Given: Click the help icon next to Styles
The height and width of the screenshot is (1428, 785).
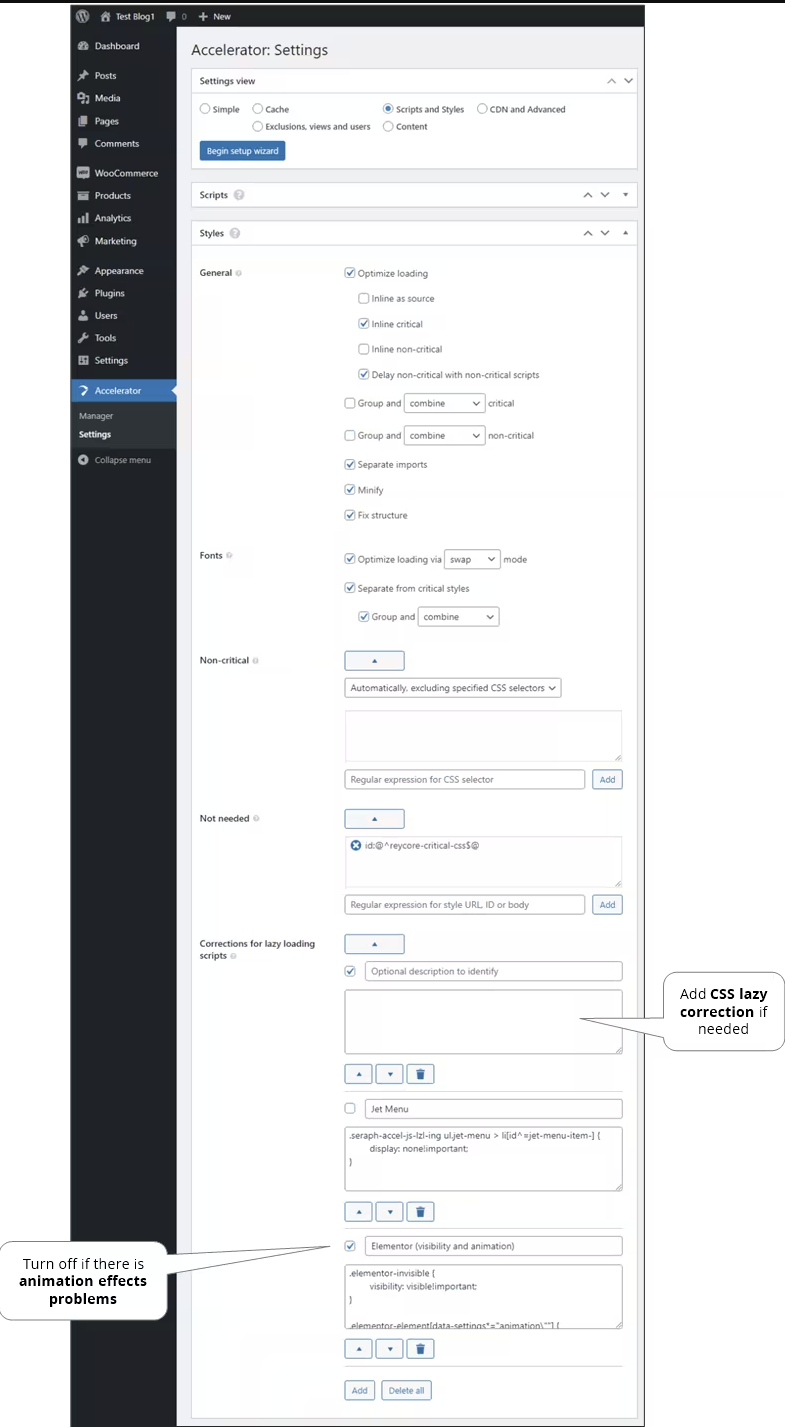Looking at the screenshot, I should click(235, 233).
